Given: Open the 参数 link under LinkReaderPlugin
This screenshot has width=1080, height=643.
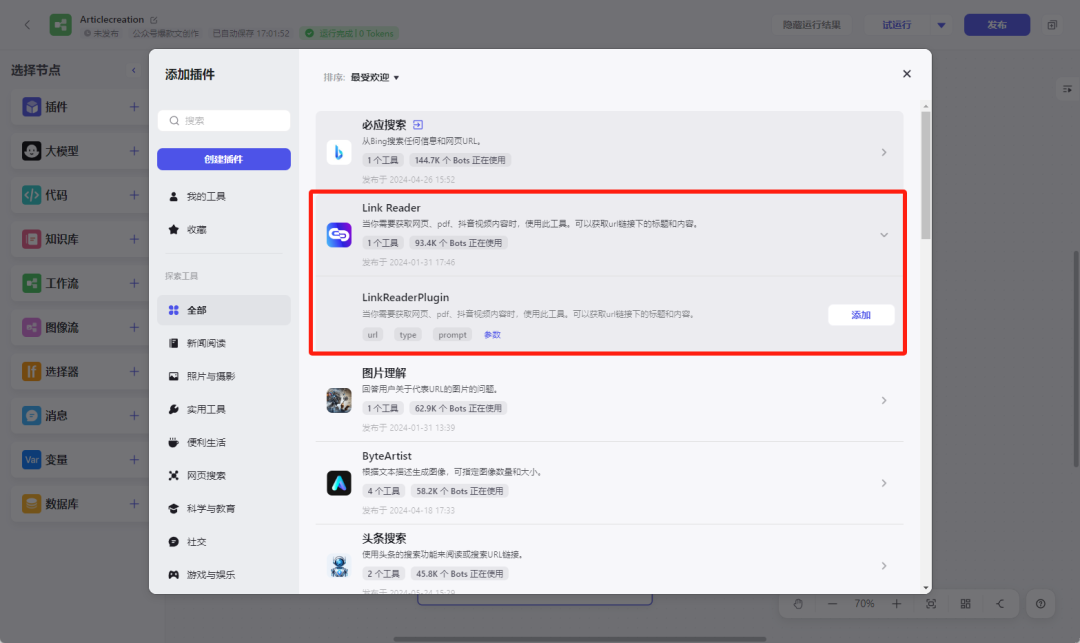Looking at the screenshot, I should 492,335.
